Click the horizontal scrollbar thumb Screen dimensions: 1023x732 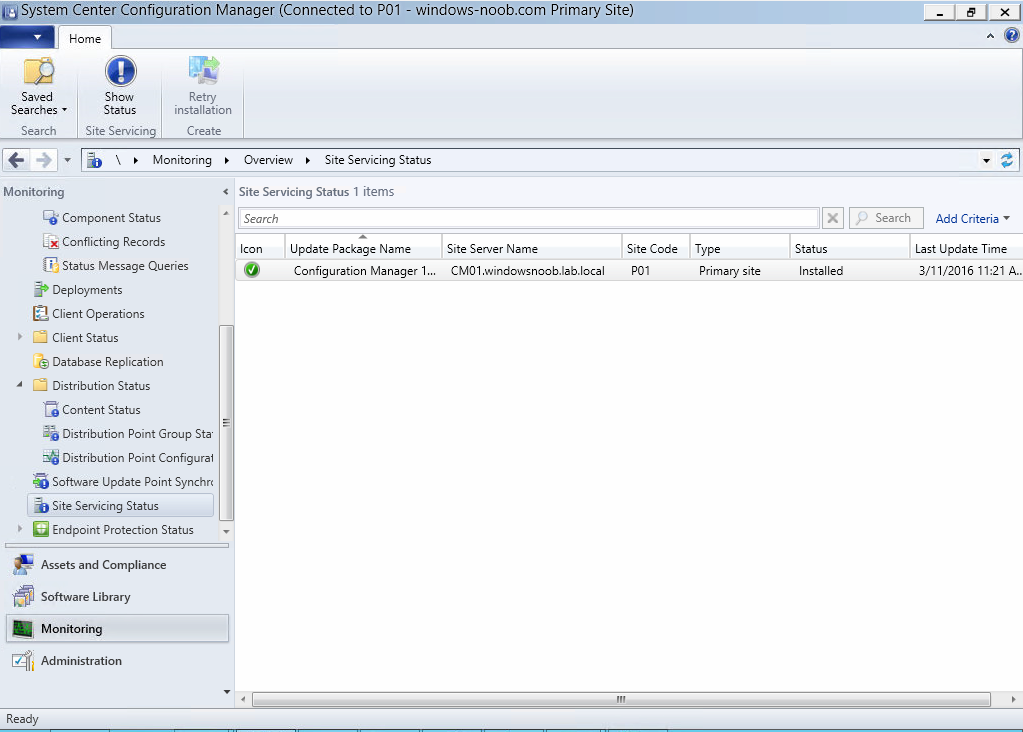tap(621, 699)
